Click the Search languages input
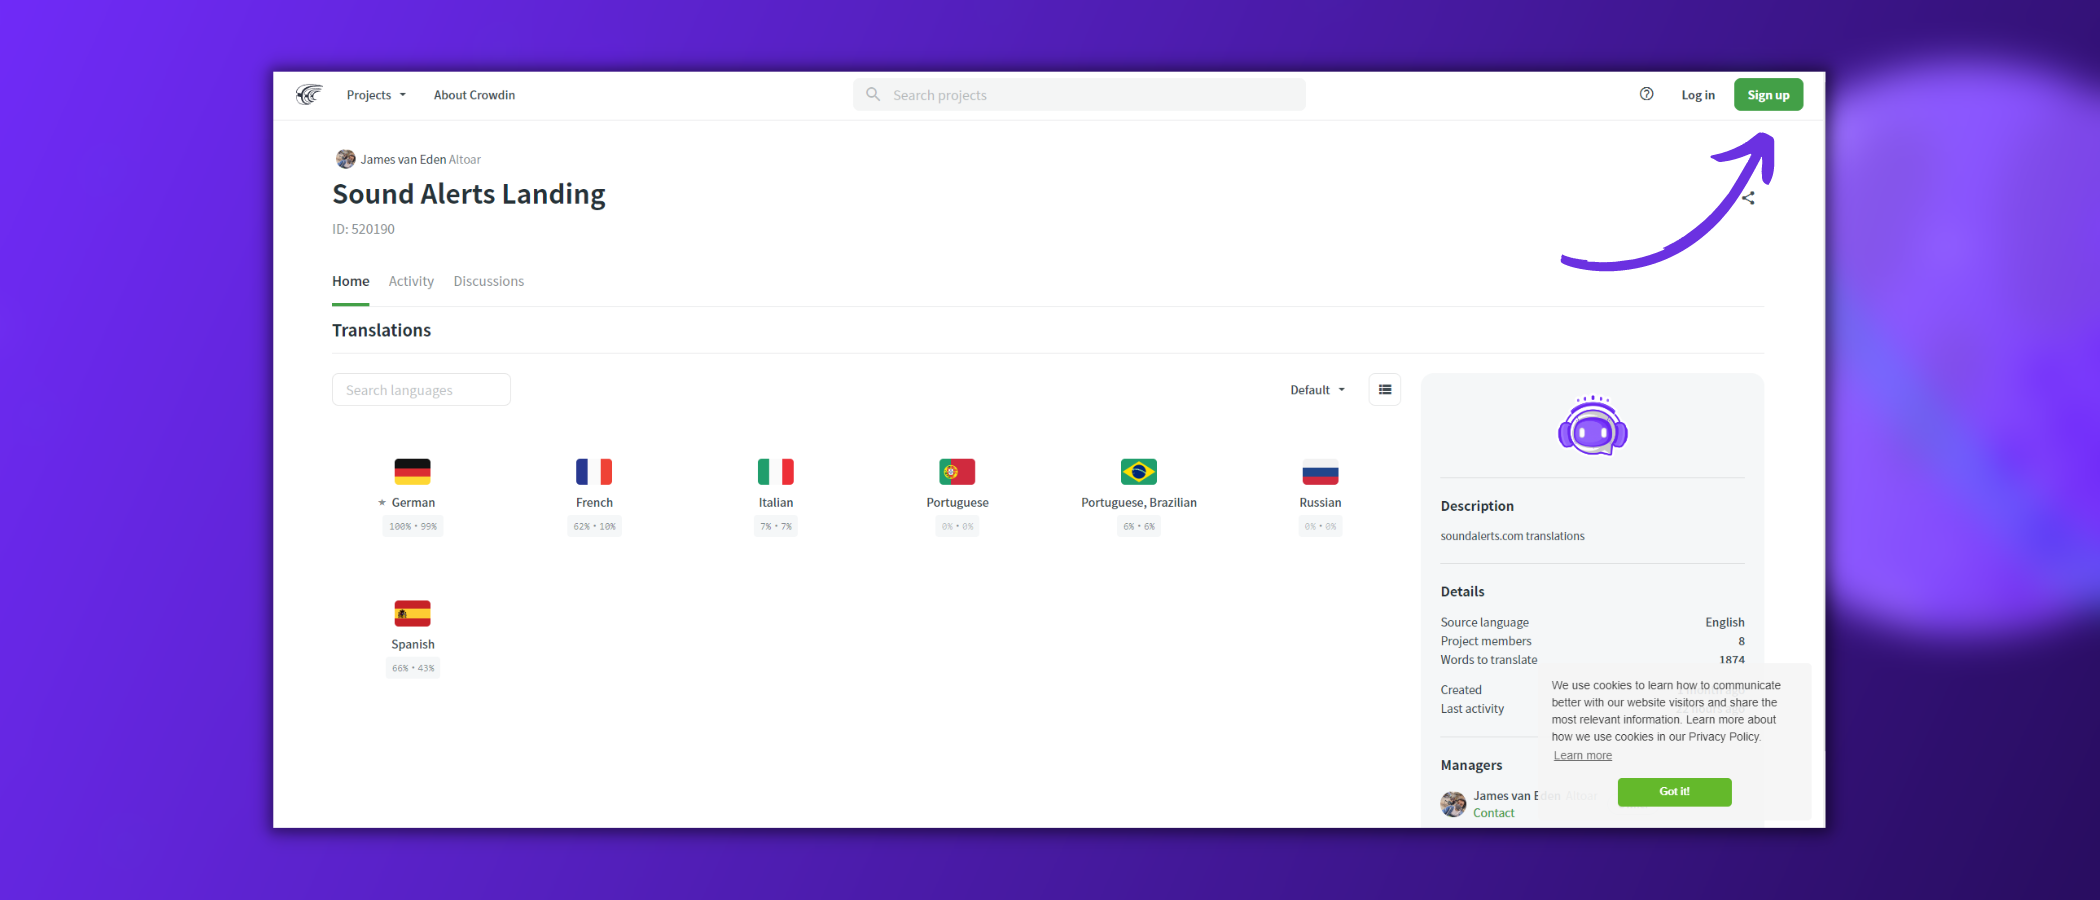The height and width of the screenshot is (900, 2100). pos(421,390)
